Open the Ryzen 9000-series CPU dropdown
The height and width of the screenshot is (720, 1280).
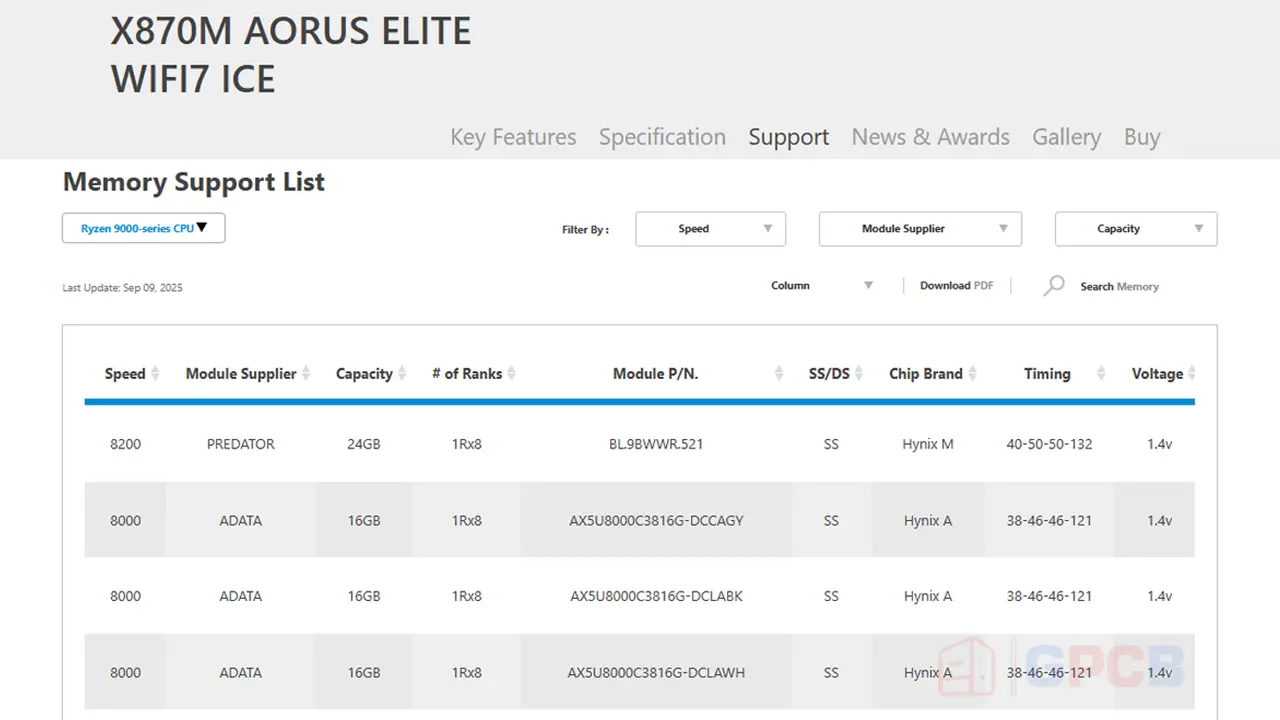pyautogui.click(x=144, y=228)
